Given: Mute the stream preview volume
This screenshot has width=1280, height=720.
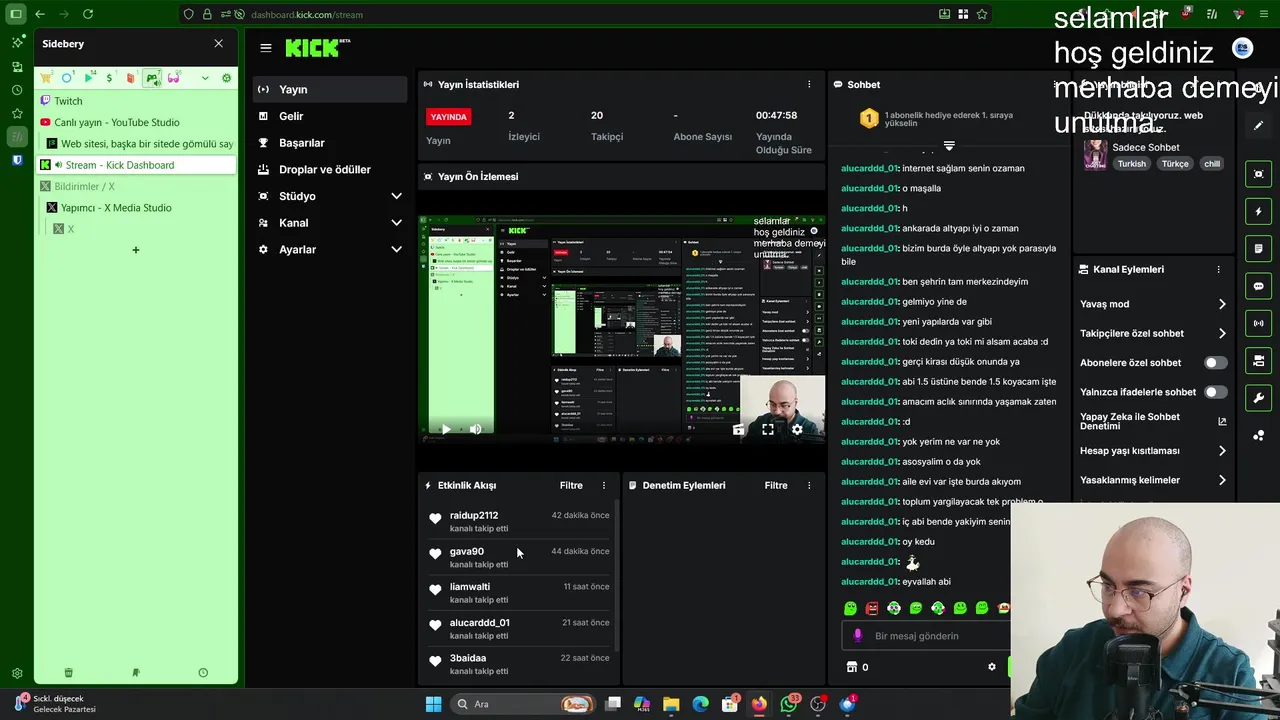Looking at the screenshot, I should pos(475,429).
